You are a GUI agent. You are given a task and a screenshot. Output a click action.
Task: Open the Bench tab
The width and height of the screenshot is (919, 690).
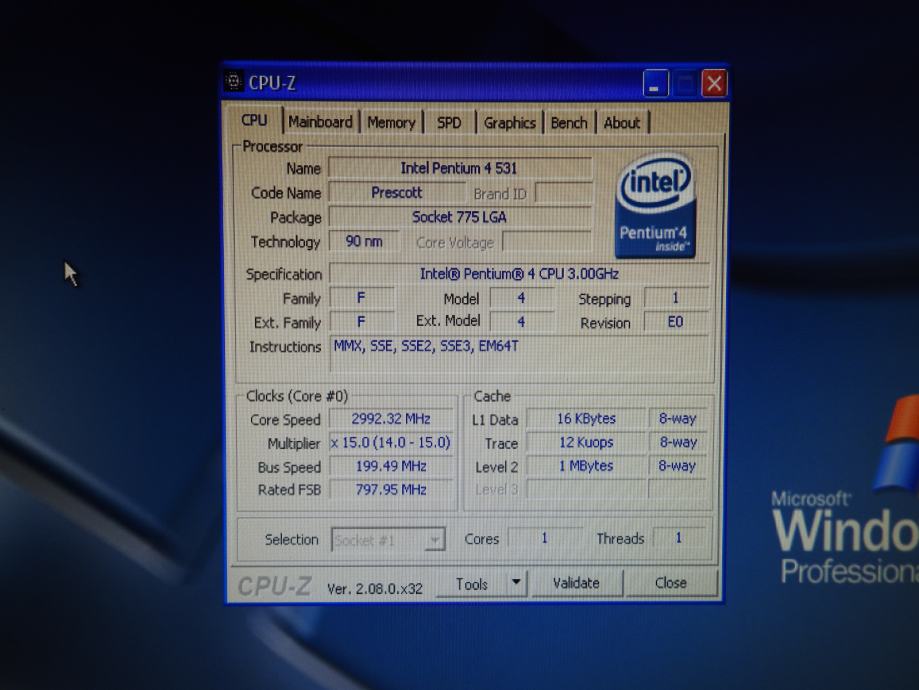coord(569,123)
